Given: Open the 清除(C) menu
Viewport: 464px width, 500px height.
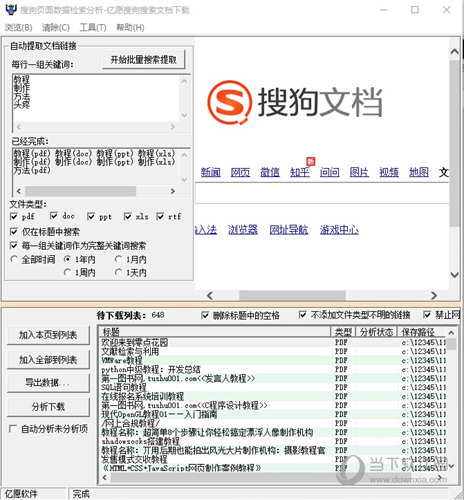Looking at the screenshot, I should [x=56, y=27].
